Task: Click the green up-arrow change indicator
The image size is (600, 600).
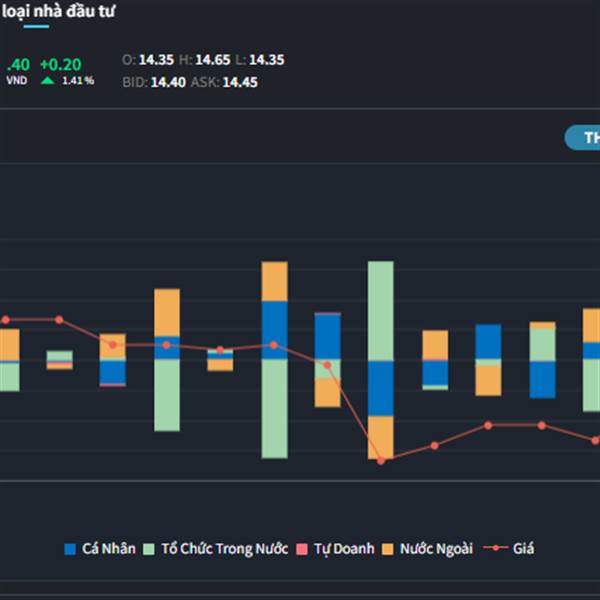Action: 47,81
